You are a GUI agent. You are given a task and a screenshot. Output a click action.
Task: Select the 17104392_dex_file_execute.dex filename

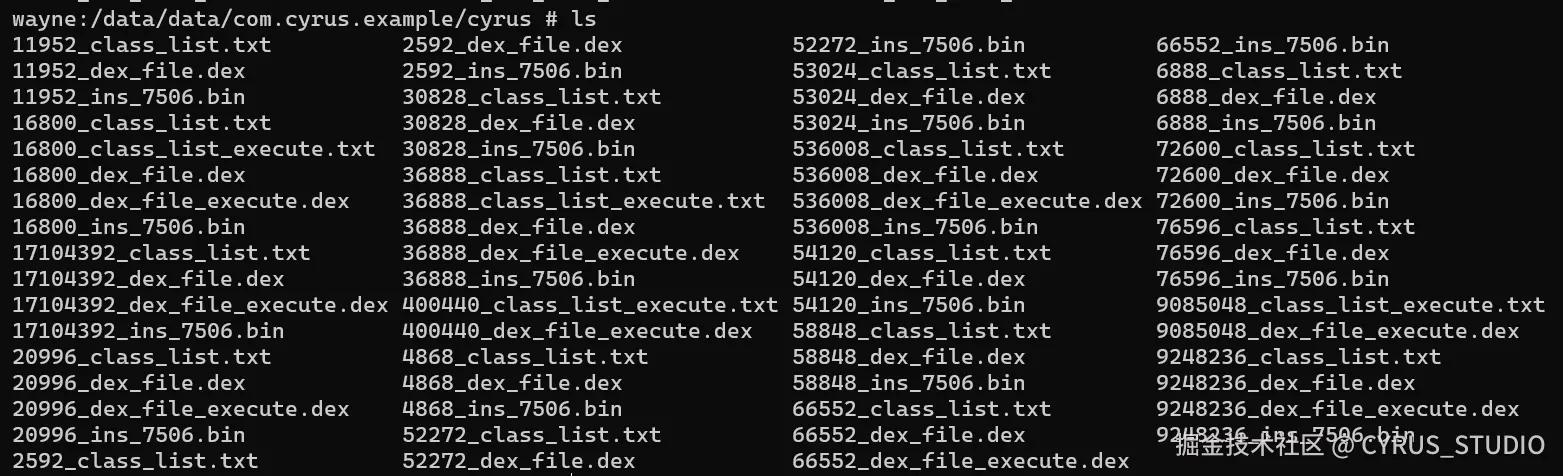pos(200,305)
